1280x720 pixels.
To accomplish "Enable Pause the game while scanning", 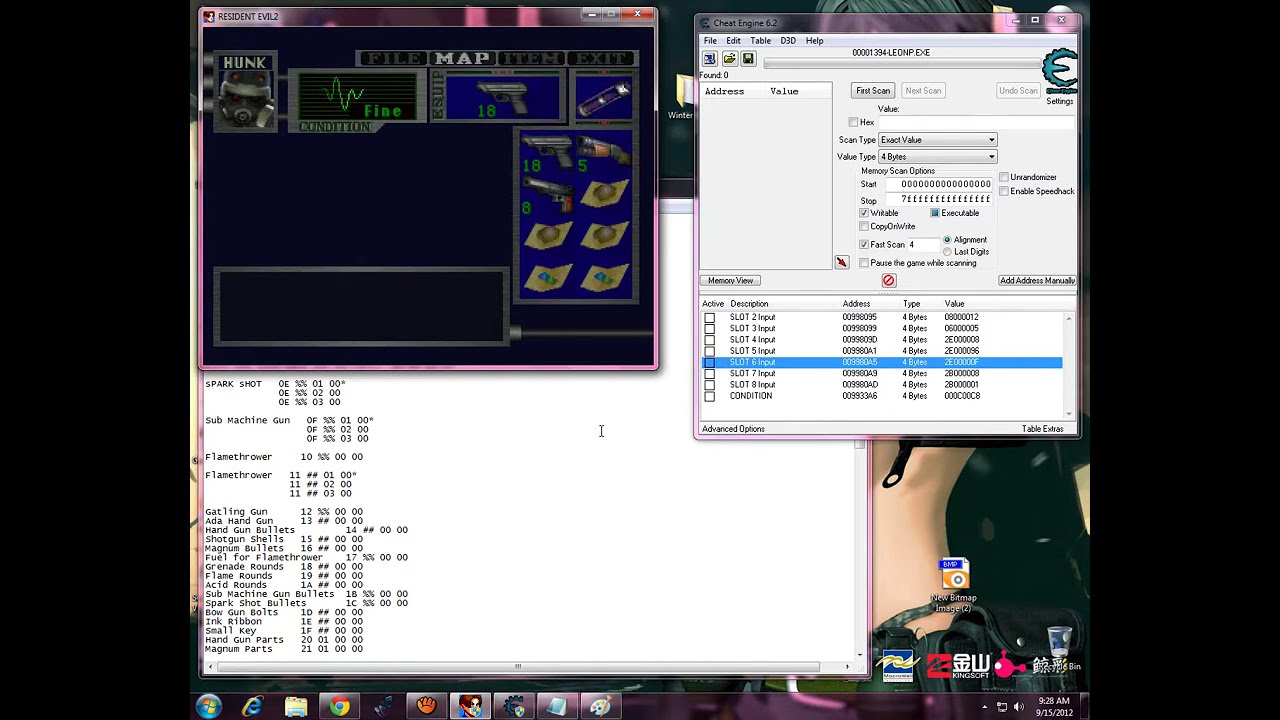I will (864, 263).
